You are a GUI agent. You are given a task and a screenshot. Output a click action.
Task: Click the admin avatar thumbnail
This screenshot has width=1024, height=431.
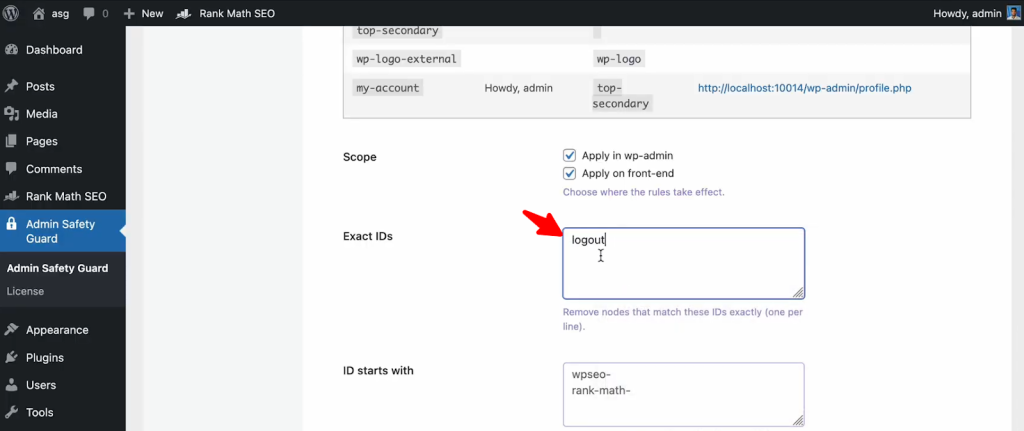[1013, 14]
